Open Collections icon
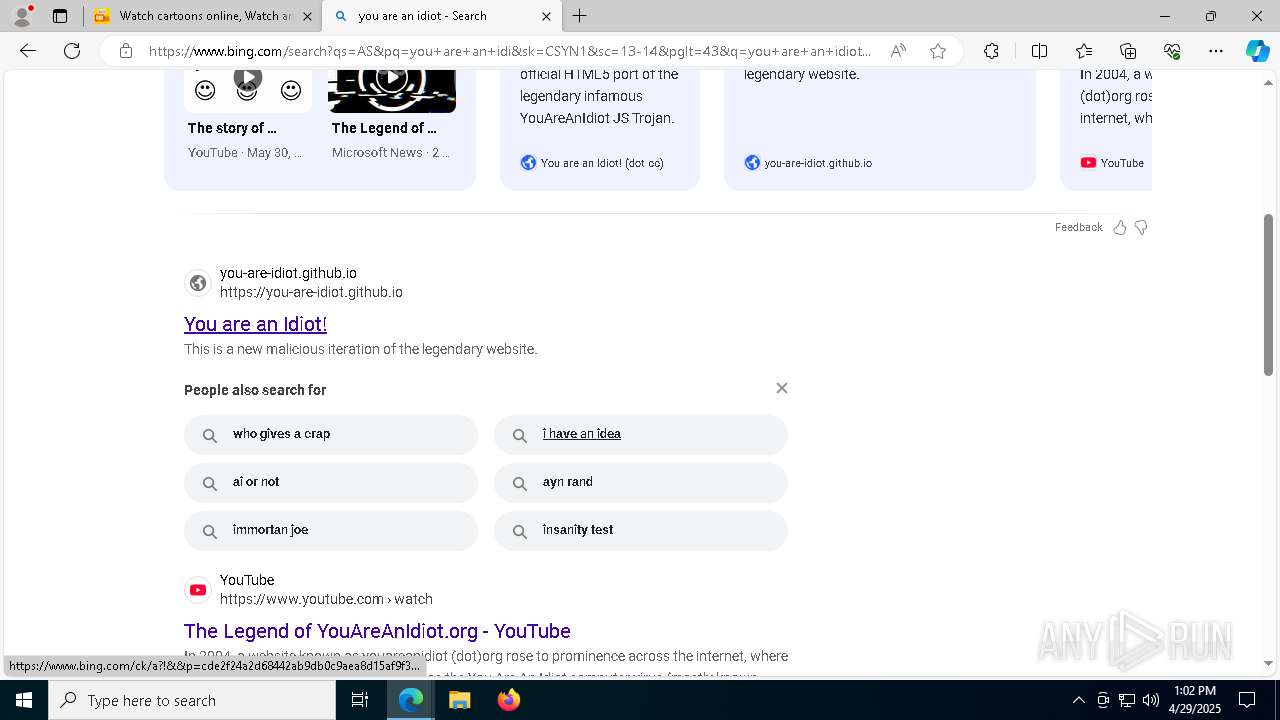 [x=1128, y=51]
